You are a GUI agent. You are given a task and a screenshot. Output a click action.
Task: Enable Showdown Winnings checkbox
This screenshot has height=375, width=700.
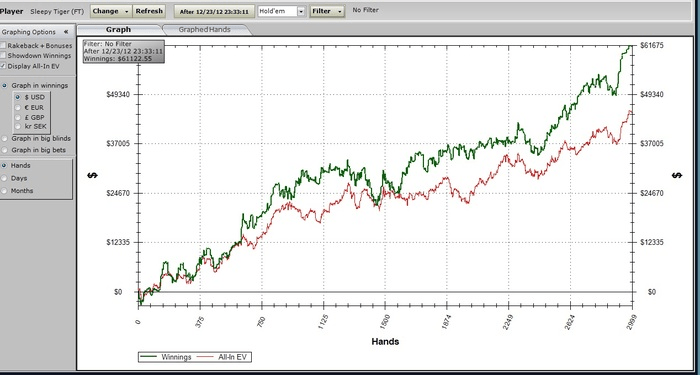tap(3, 56)
